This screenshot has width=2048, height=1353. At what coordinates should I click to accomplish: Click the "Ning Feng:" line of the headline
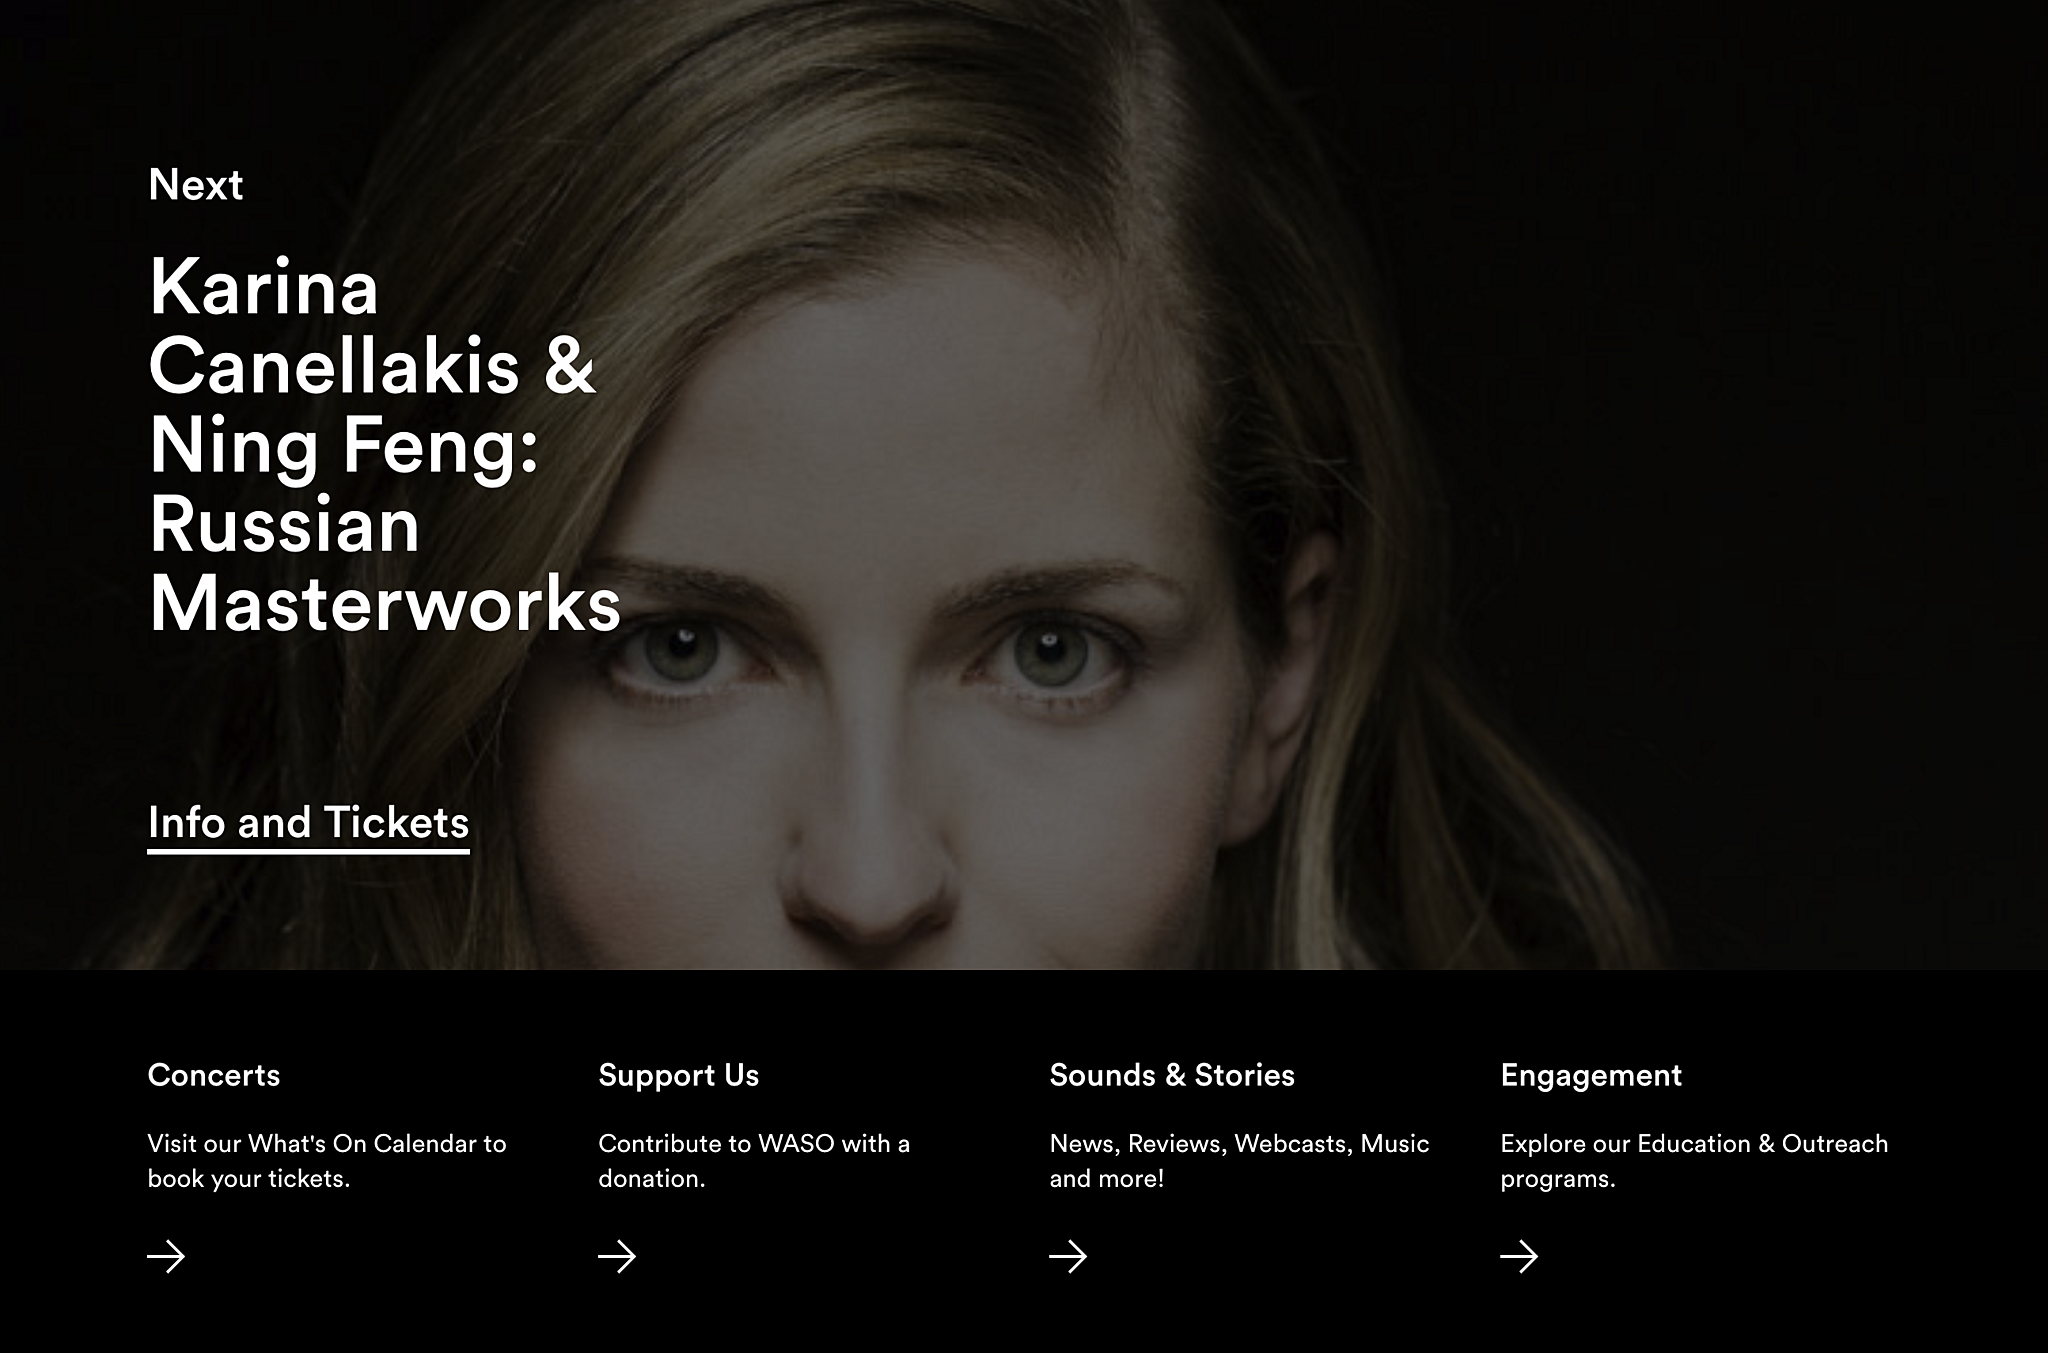[344, 446]
